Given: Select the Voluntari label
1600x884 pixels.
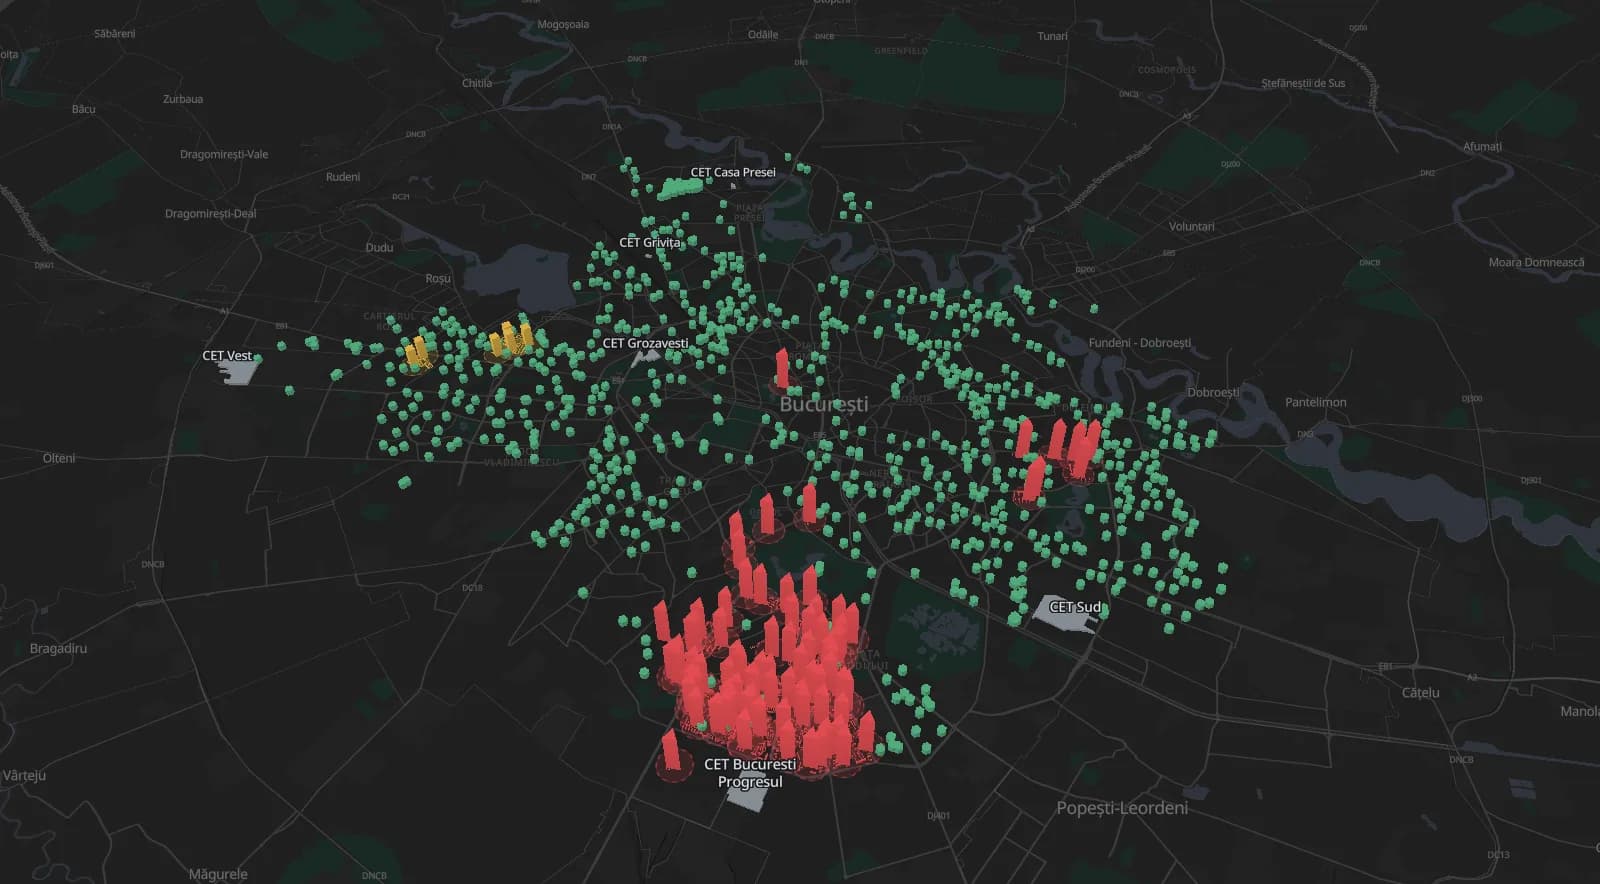Looking at the screenshot, I should (x=1192, y=226).
